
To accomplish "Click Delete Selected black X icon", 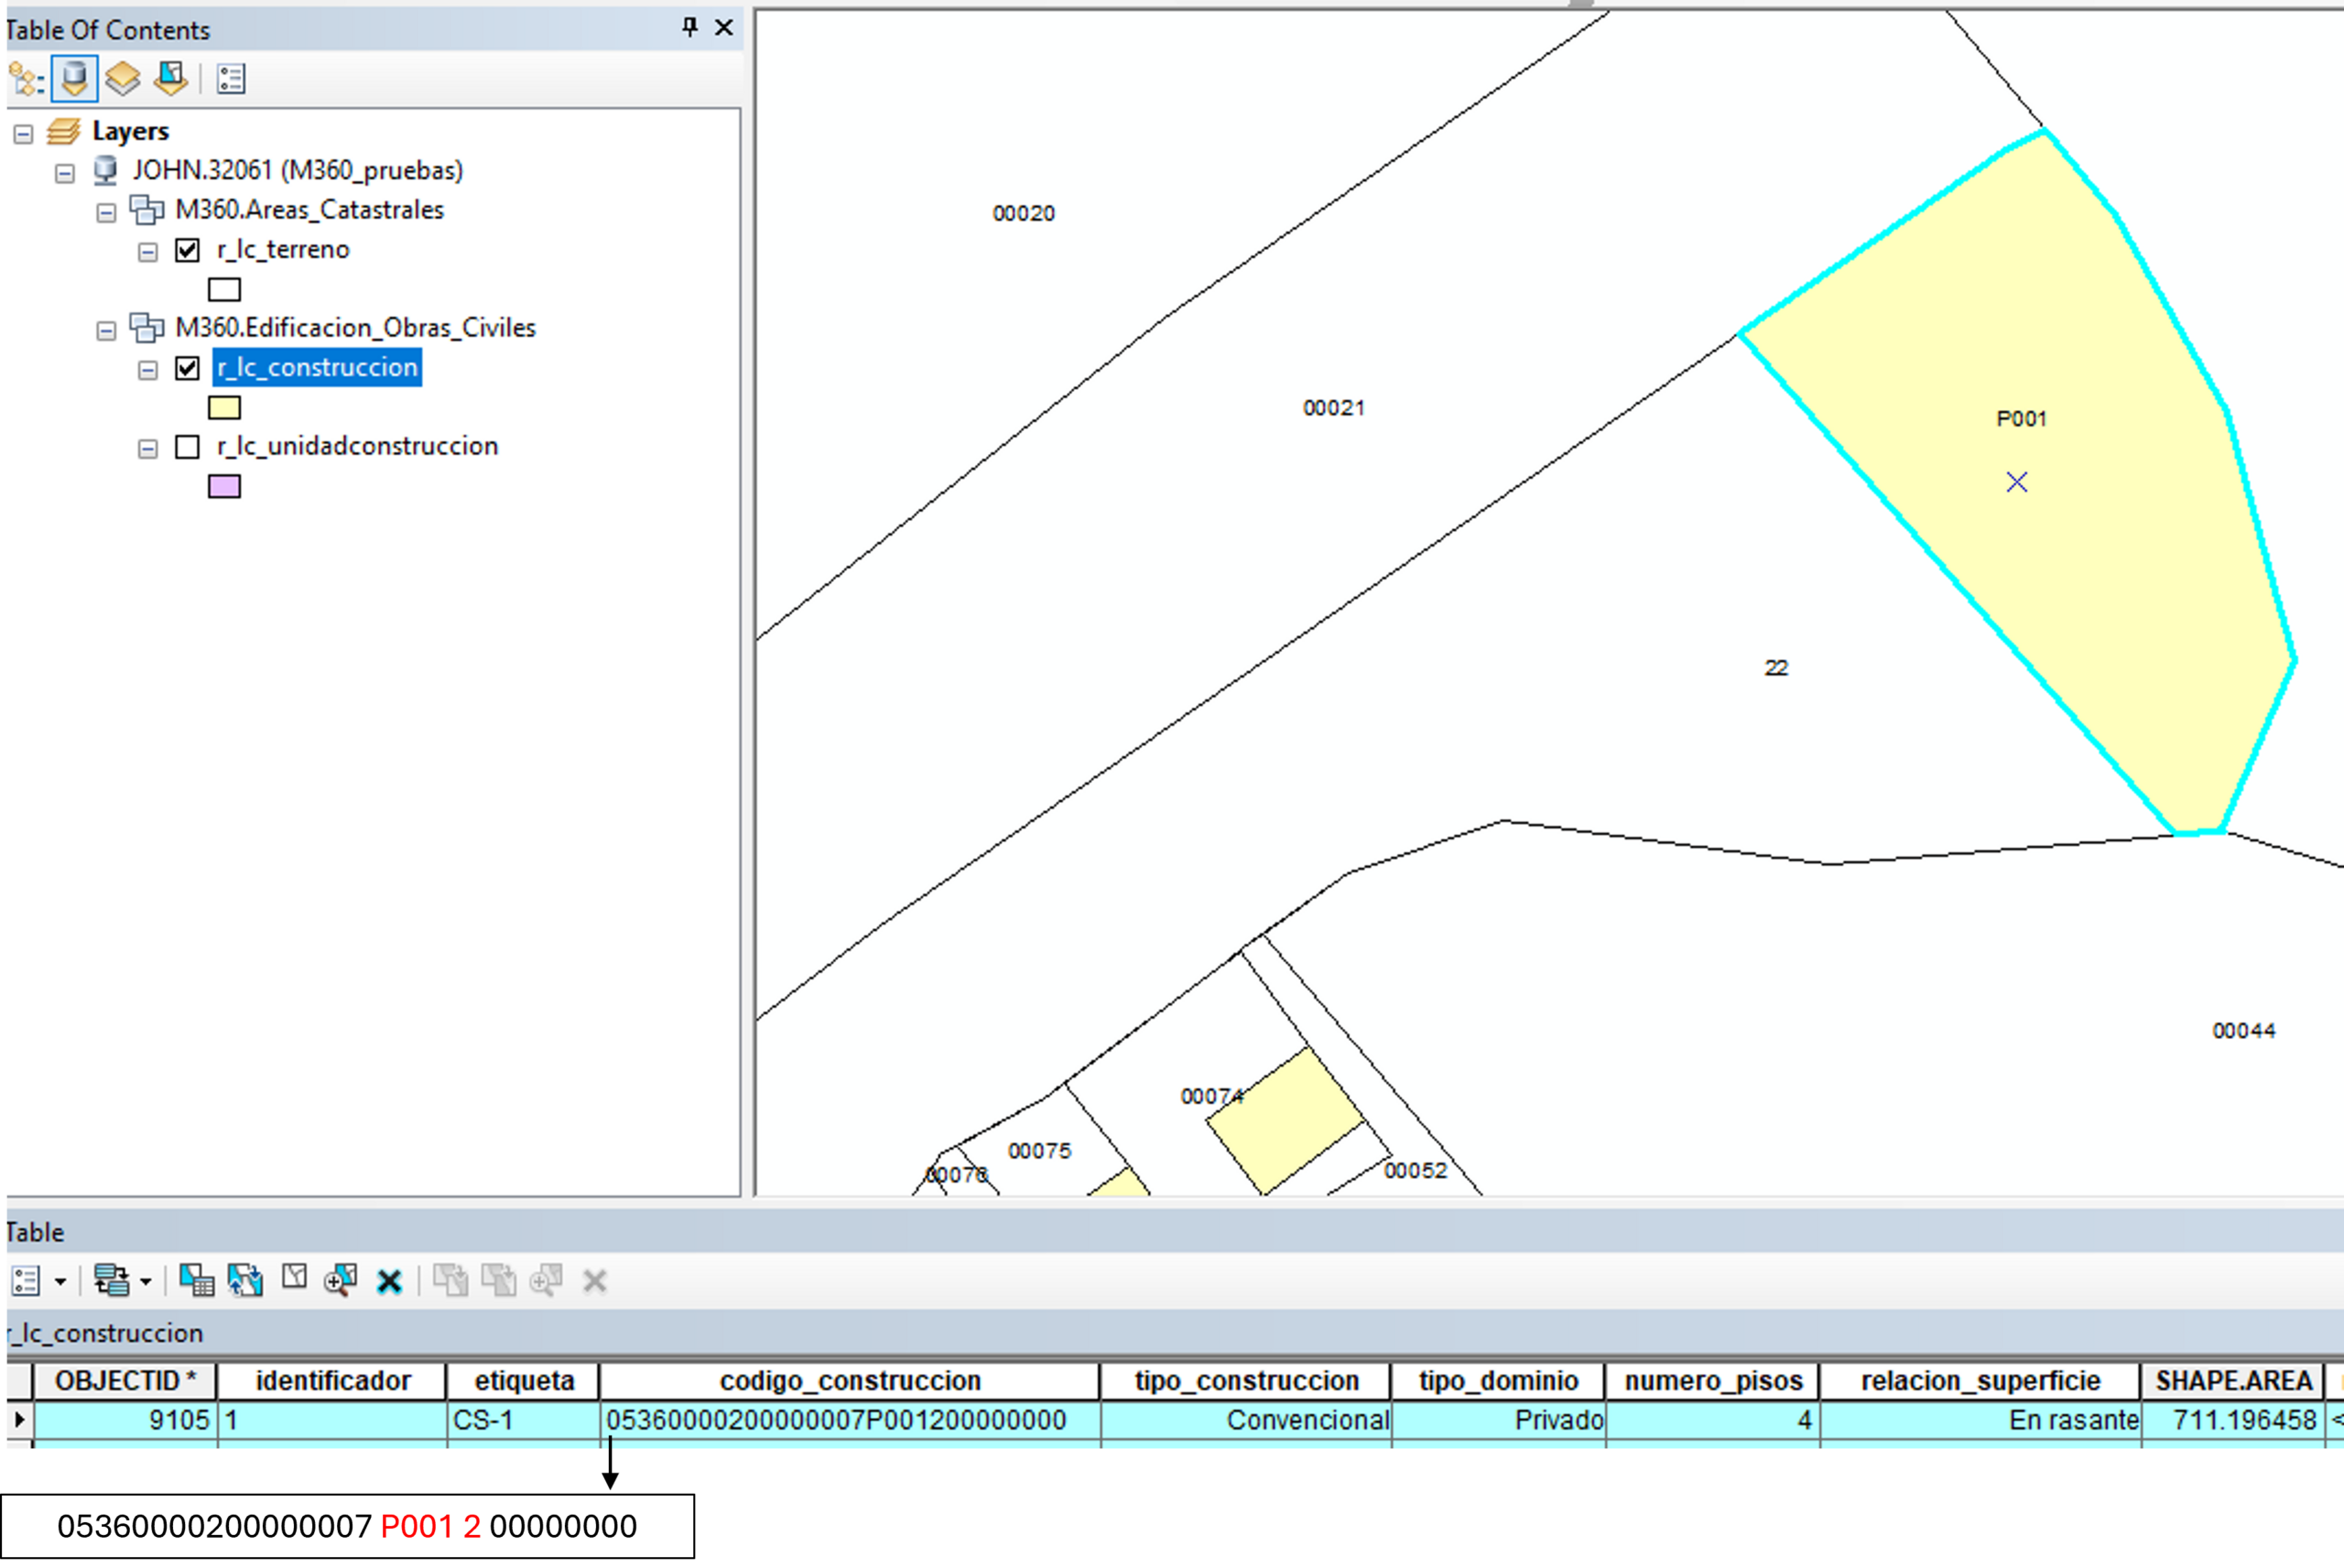I will (390, 1281).
